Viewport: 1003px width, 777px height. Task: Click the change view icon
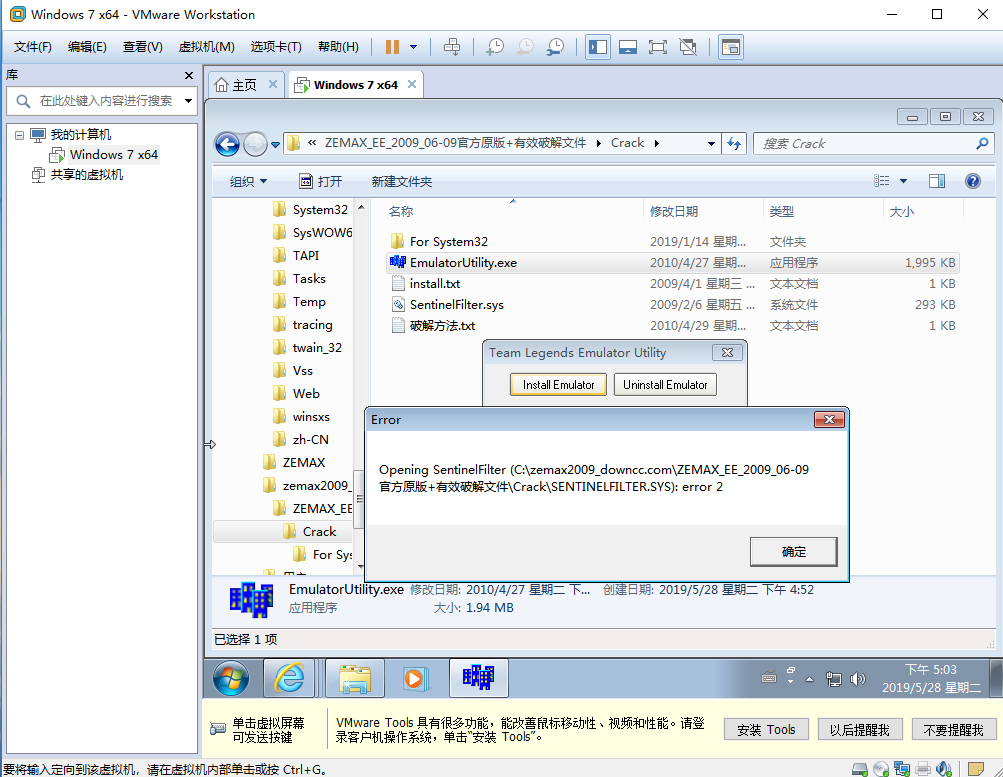(x=881, y=182)
